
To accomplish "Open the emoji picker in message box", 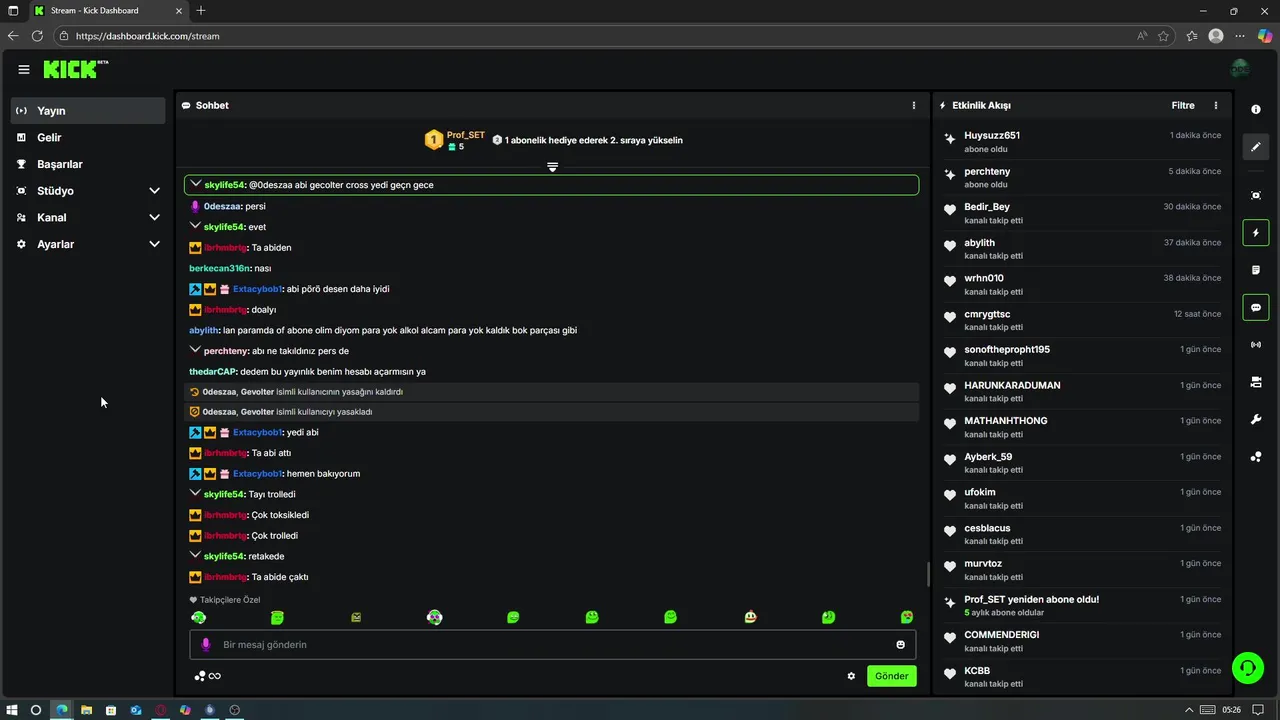I will 900,645.
